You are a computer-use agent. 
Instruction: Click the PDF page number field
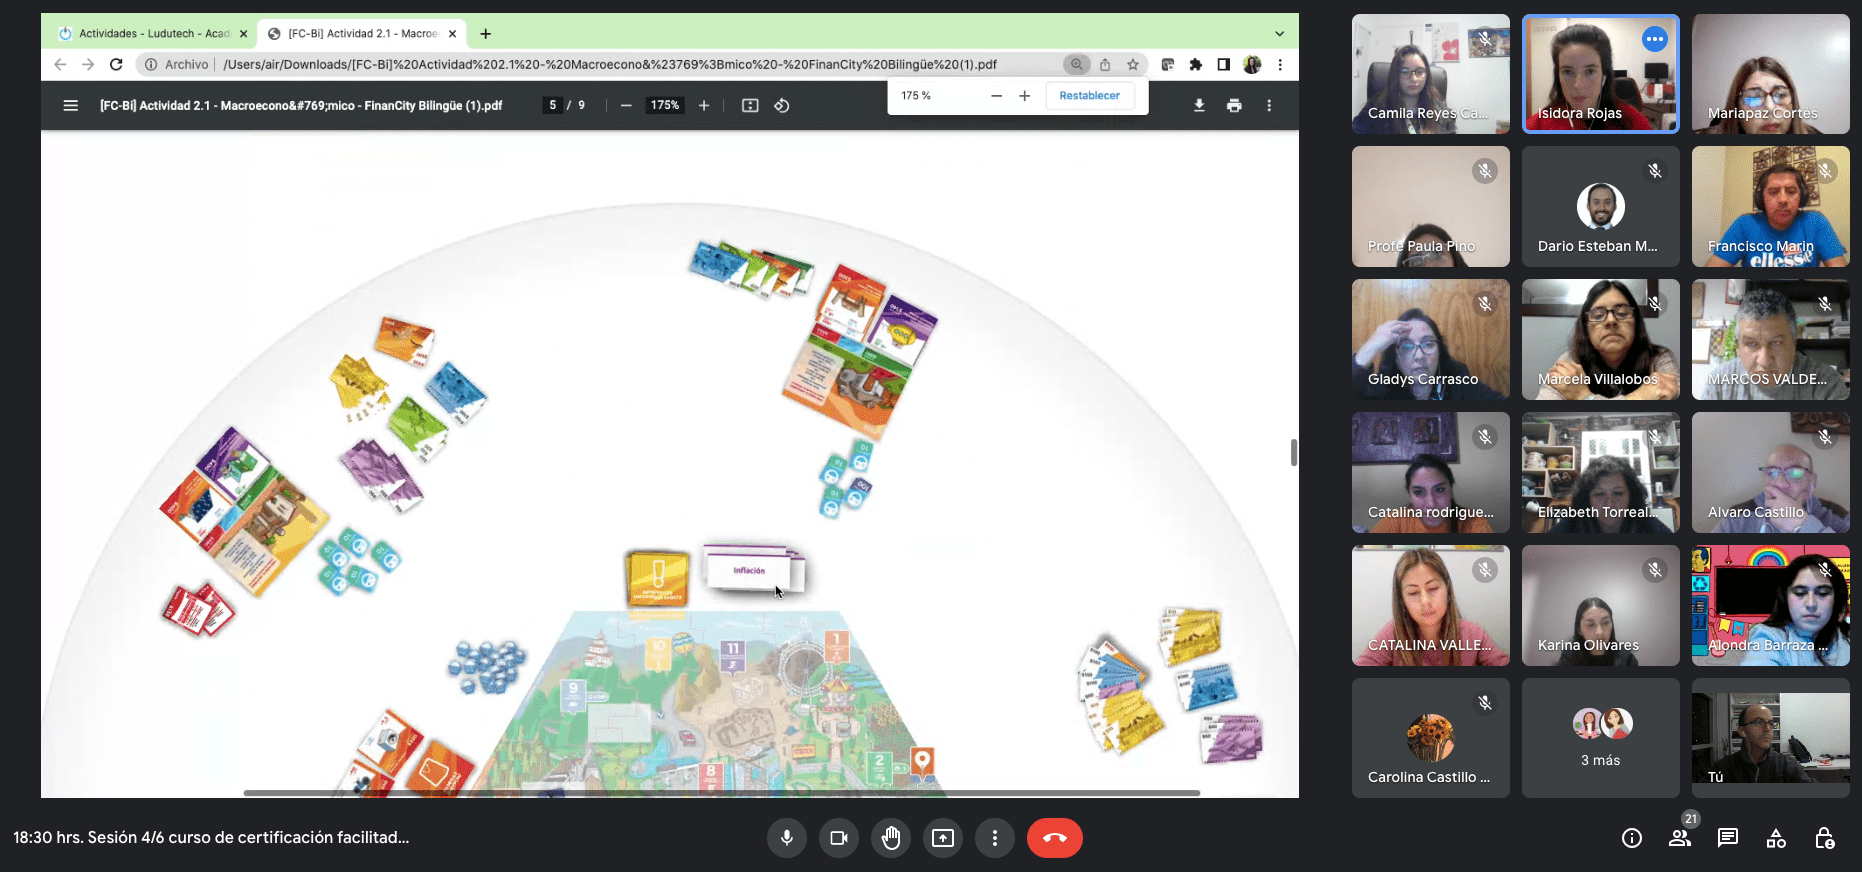pyautogui.click(x=553, y=105)
